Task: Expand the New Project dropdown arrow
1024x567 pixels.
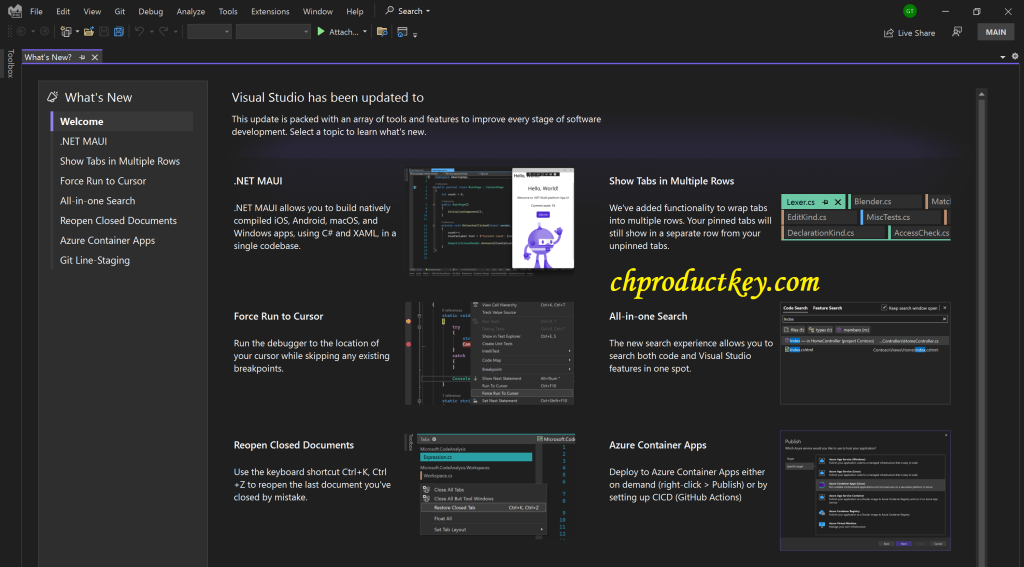Action: click(x=77, y=31)
